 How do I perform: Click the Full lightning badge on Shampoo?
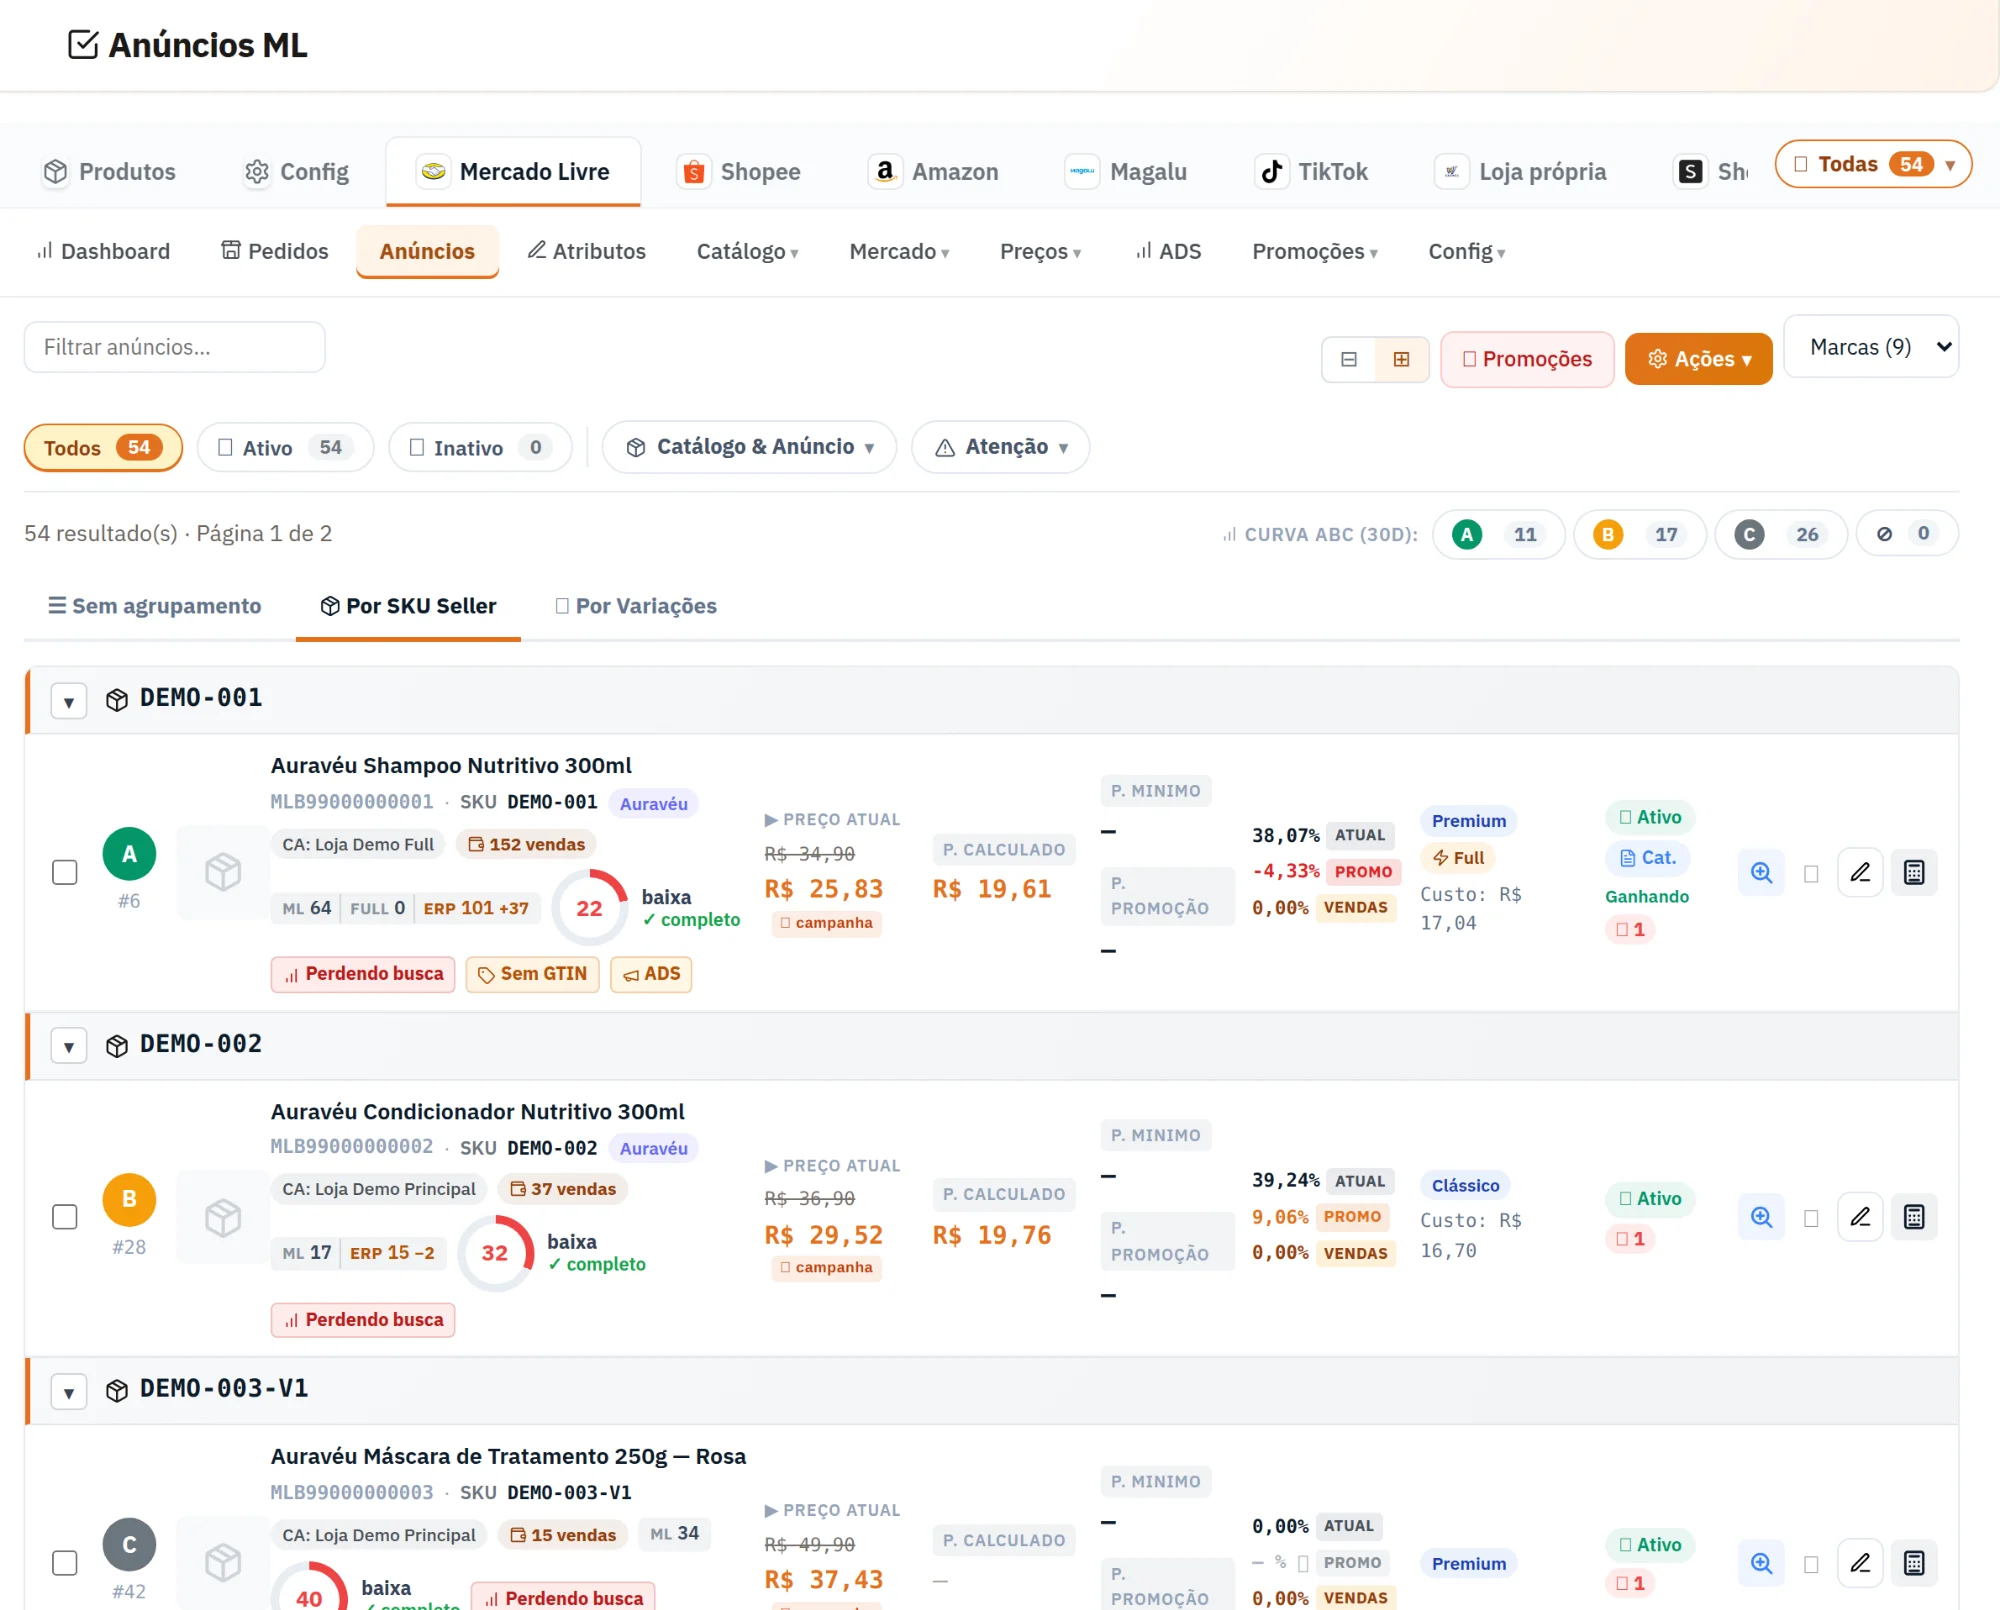coord(1458,858)
